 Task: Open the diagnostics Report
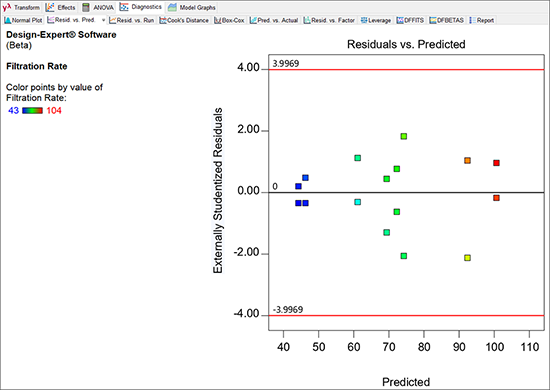coord(482,20)
